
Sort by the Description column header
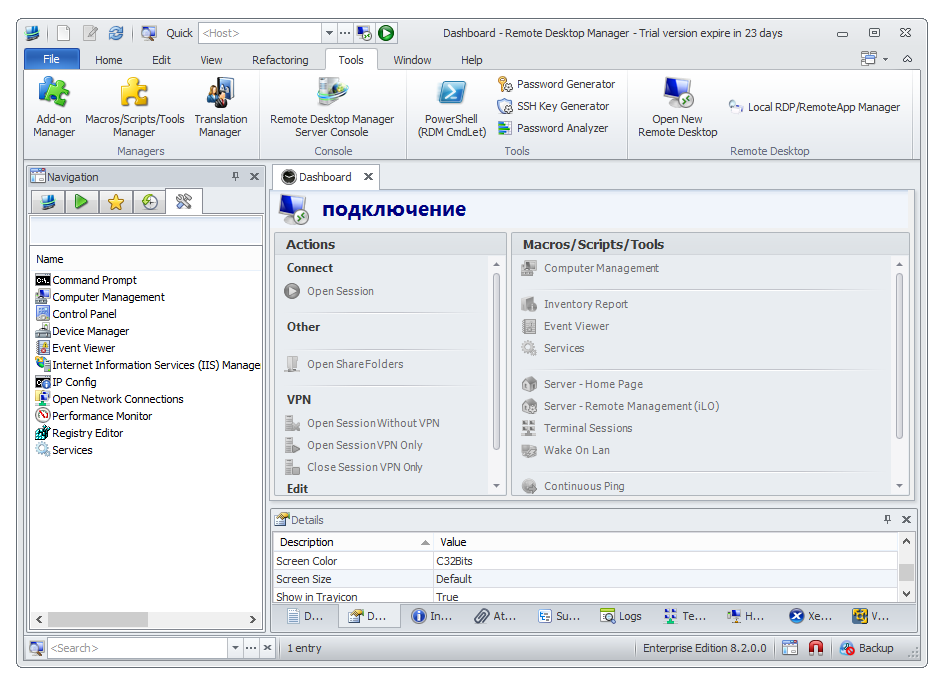click(353, 542)
